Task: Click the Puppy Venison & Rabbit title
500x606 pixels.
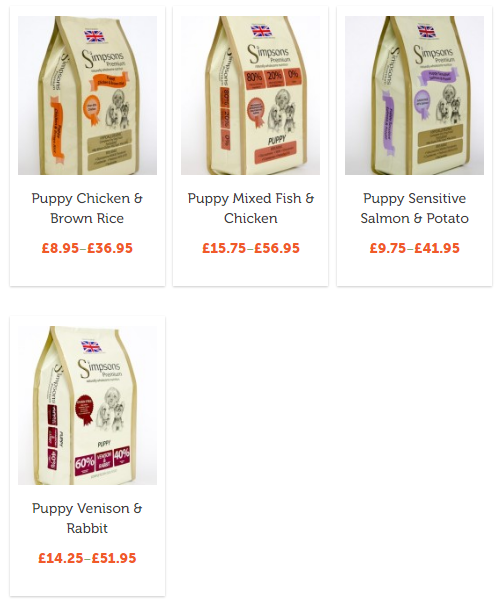Action: (x=87, y=518)
